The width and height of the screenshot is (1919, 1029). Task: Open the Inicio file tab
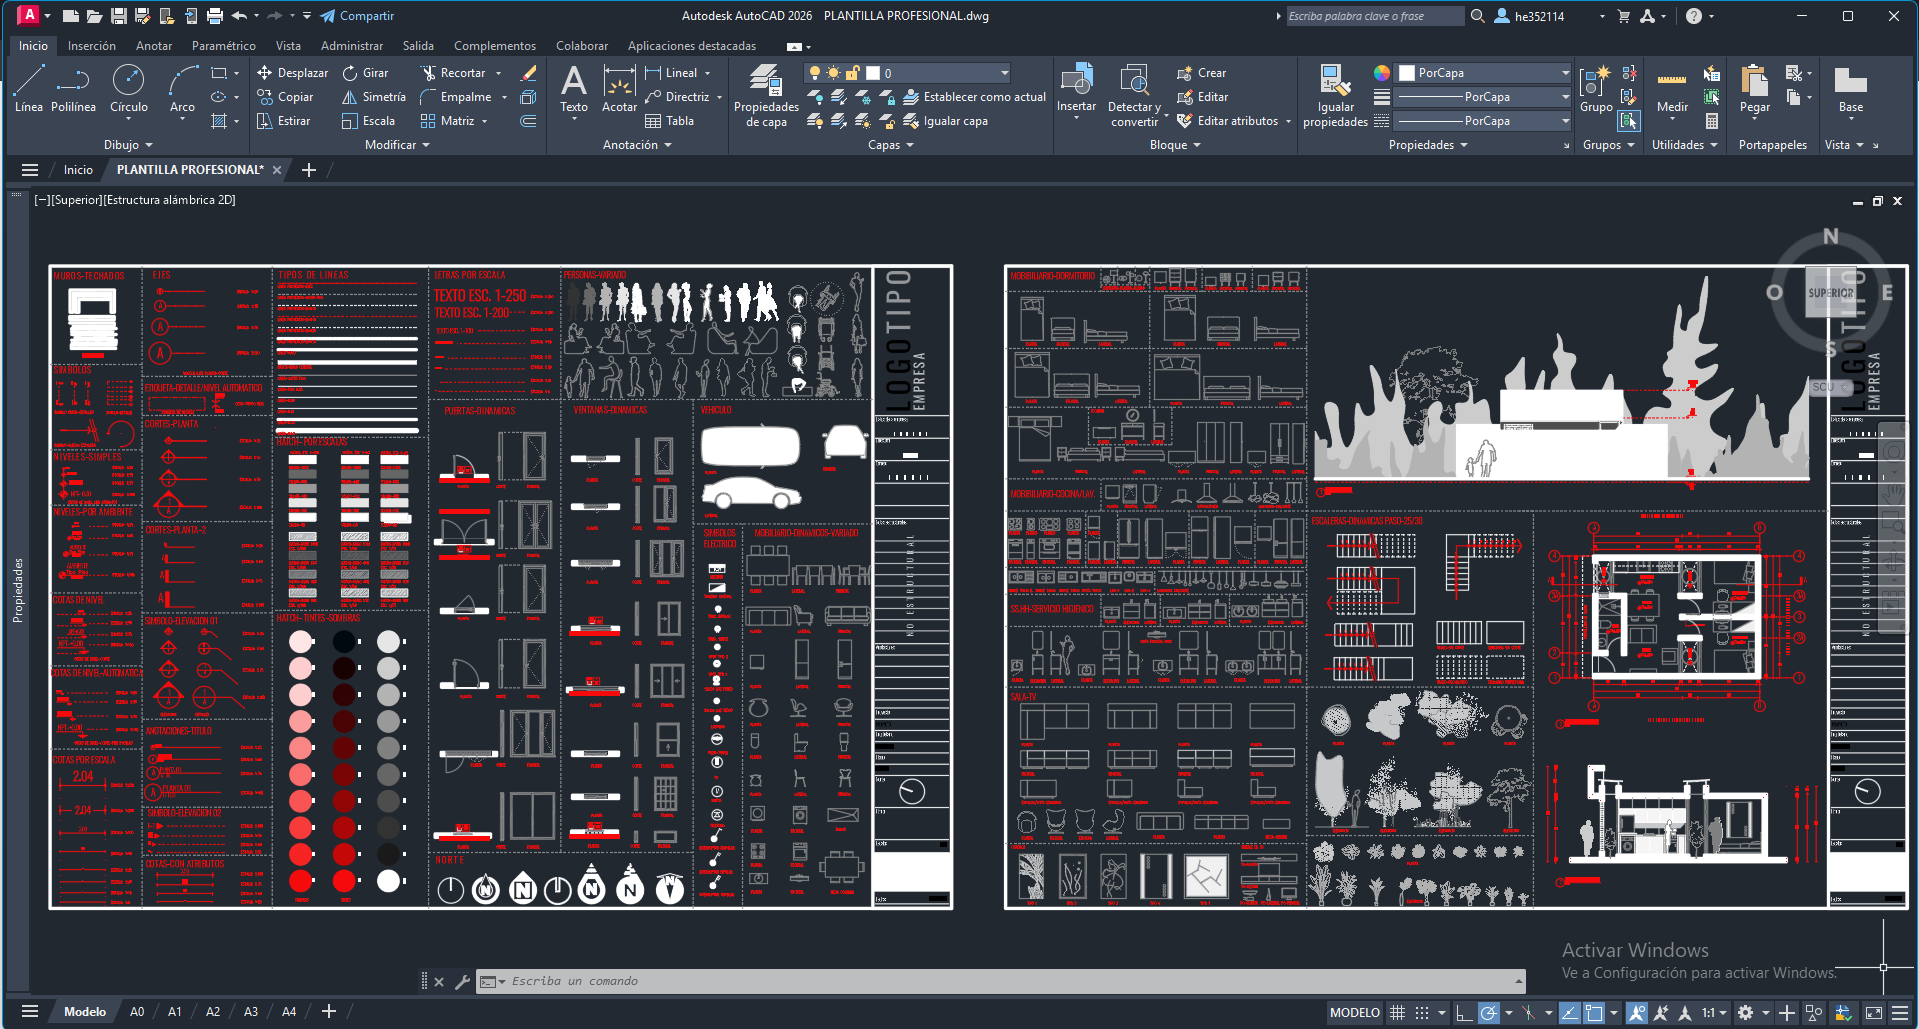[78, 170]
